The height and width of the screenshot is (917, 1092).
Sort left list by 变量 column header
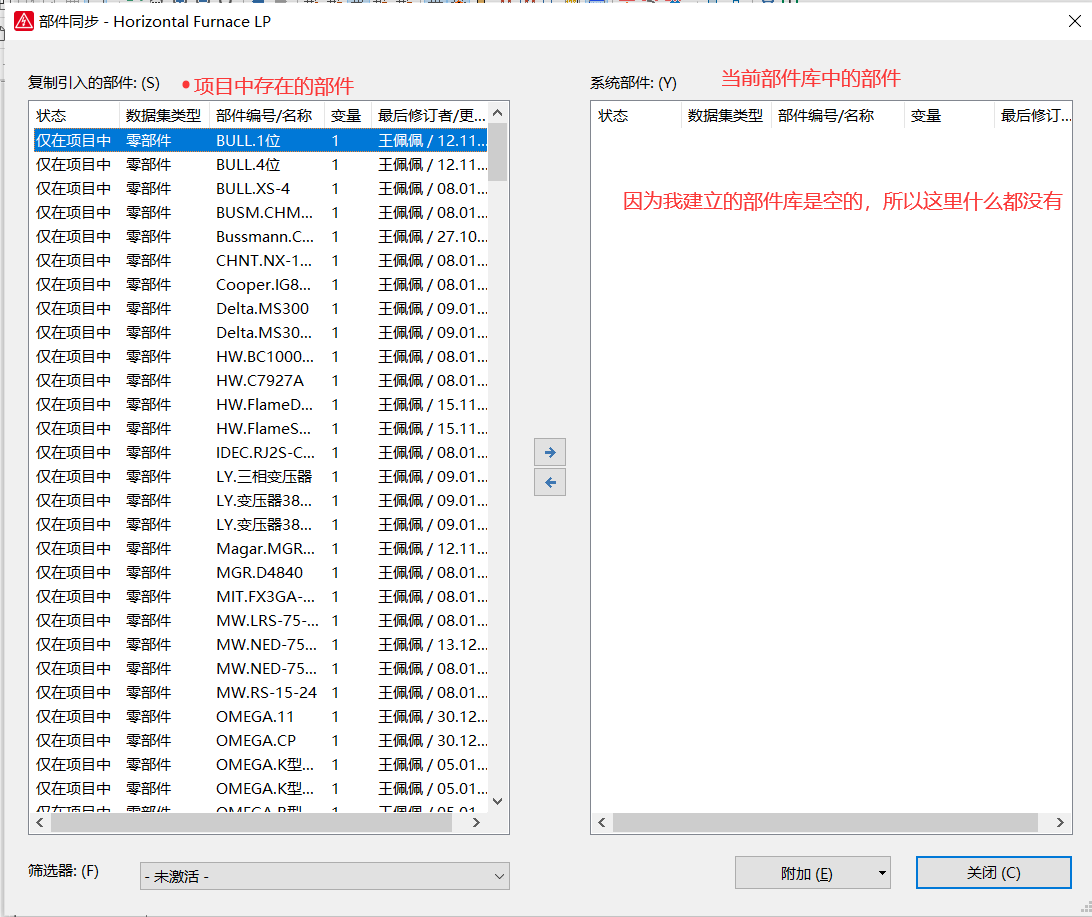(347, 116)
